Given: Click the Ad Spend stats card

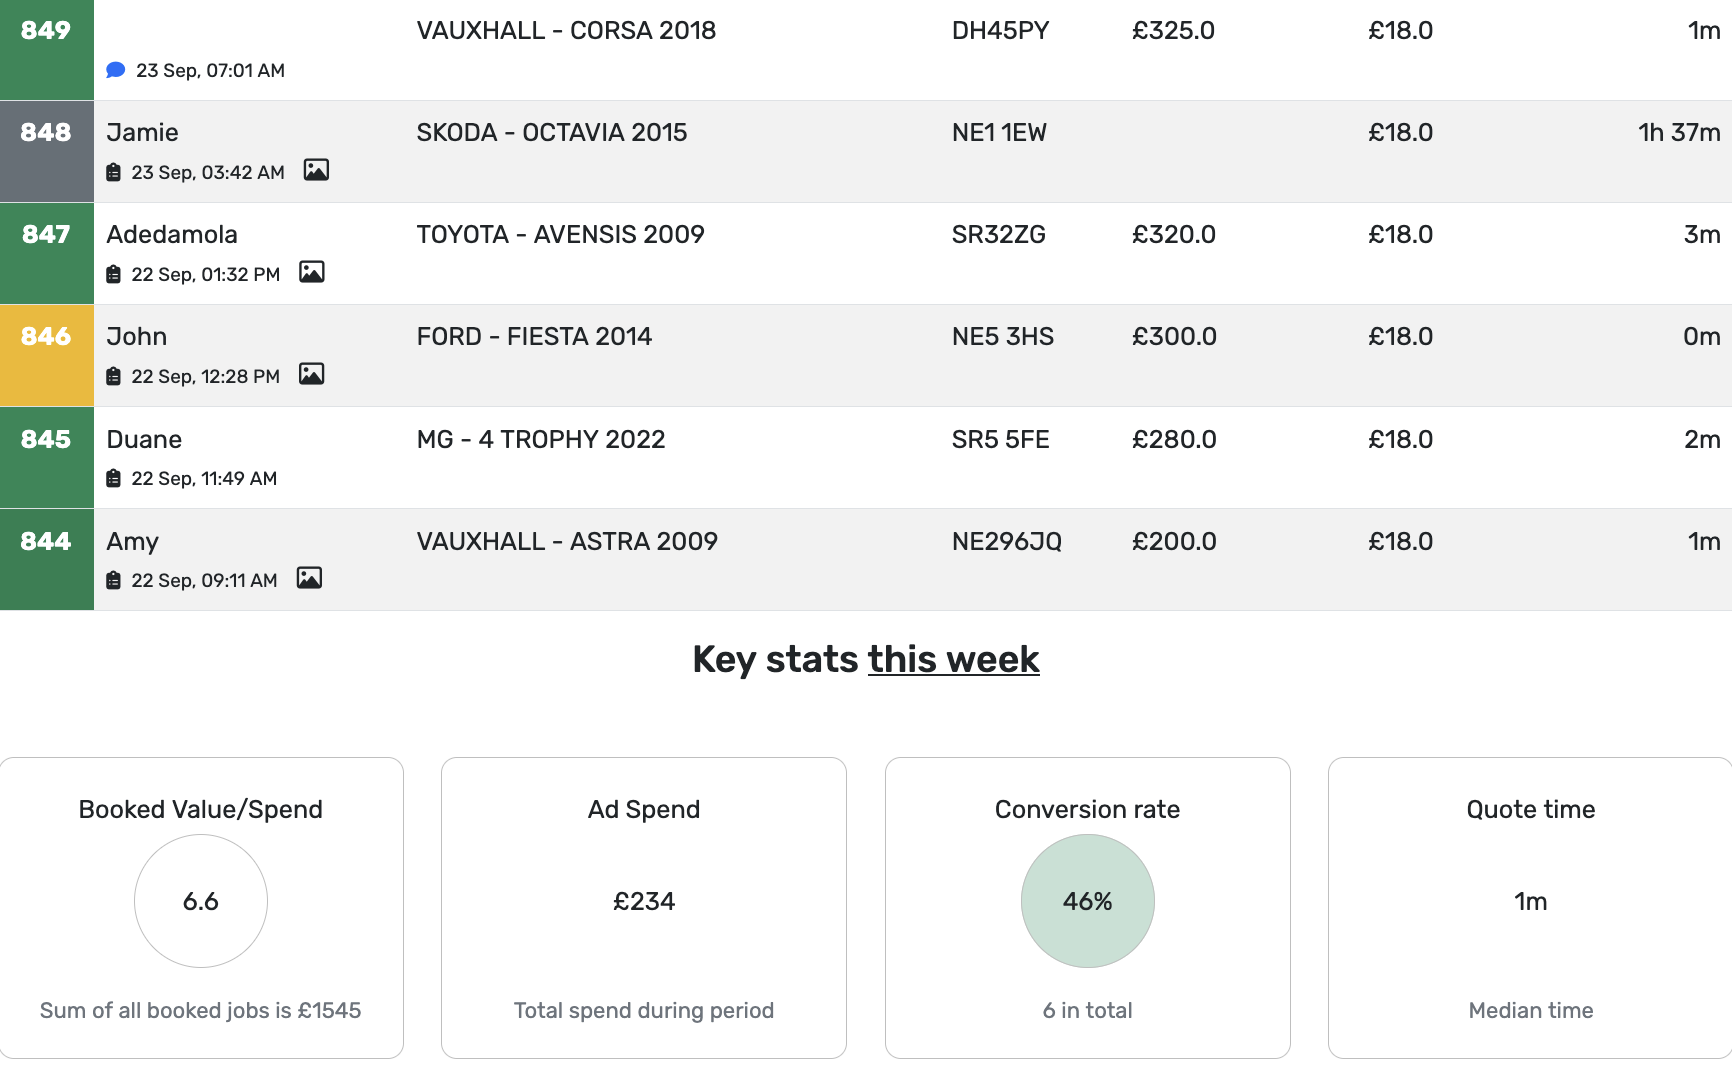Looking at the screenshot, I should (643, 905).
